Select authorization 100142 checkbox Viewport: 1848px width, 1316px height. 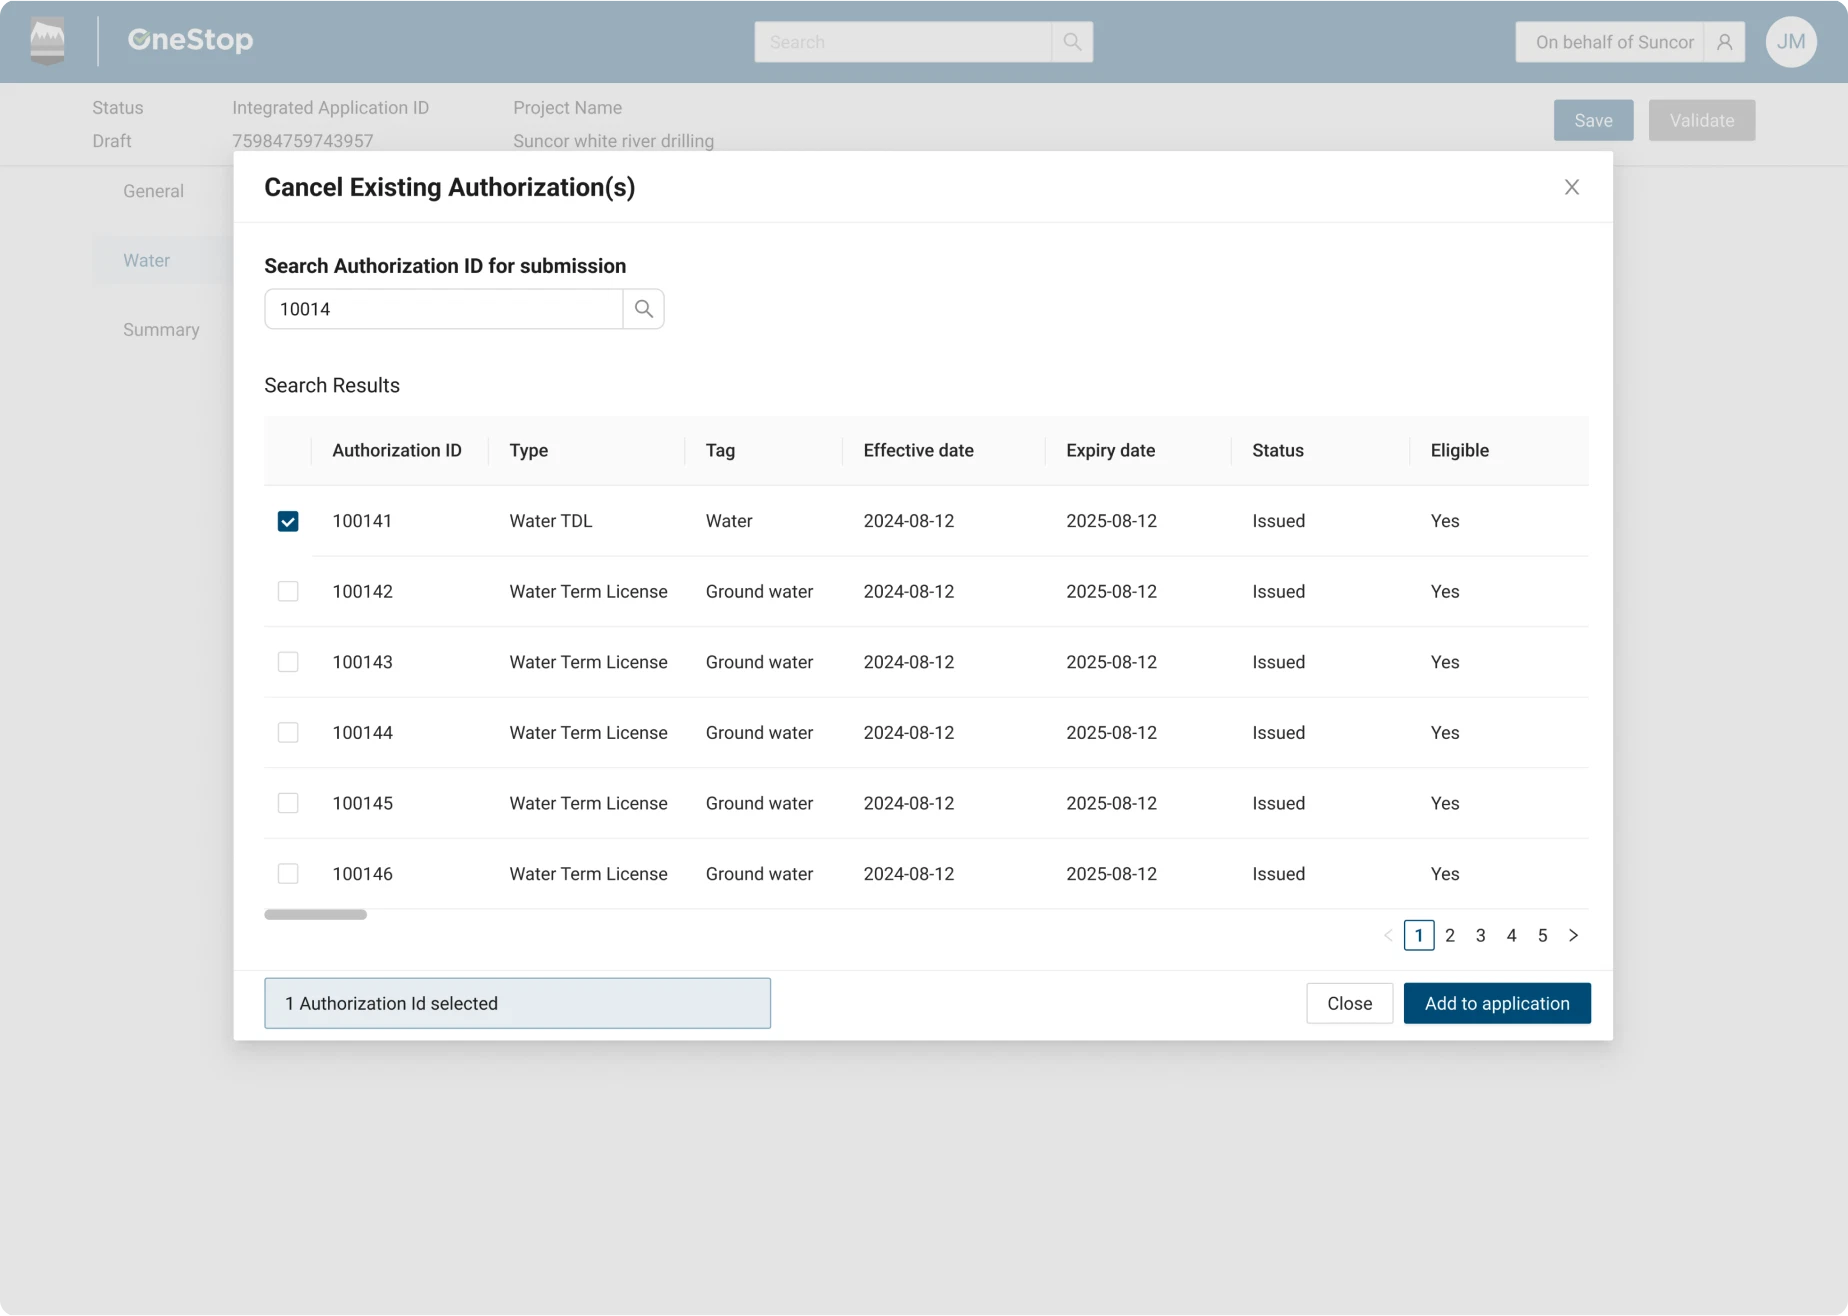tap(288, 591)
